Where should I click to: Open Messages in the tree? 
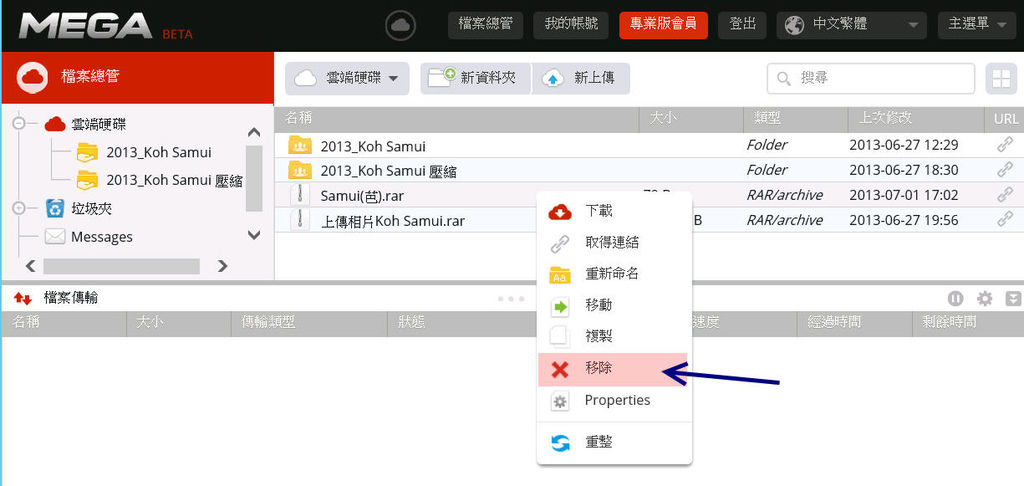[88, 236]
